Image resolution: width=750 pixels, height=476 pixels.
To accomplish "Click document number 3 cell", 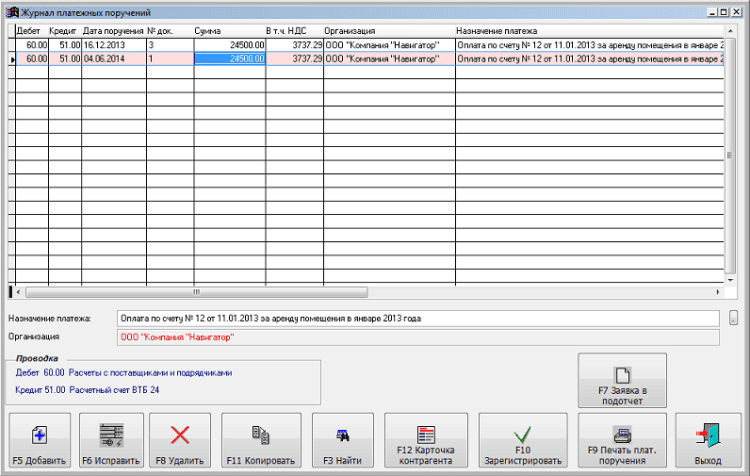I will [x=170, y=45].
